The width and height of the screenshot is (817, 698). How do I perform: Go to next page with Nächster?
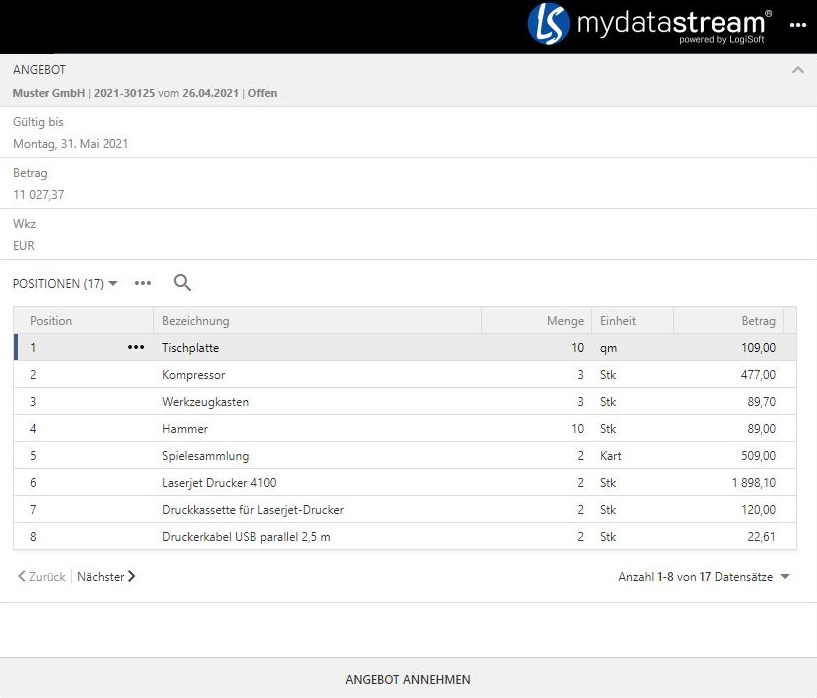click(106, 577)
